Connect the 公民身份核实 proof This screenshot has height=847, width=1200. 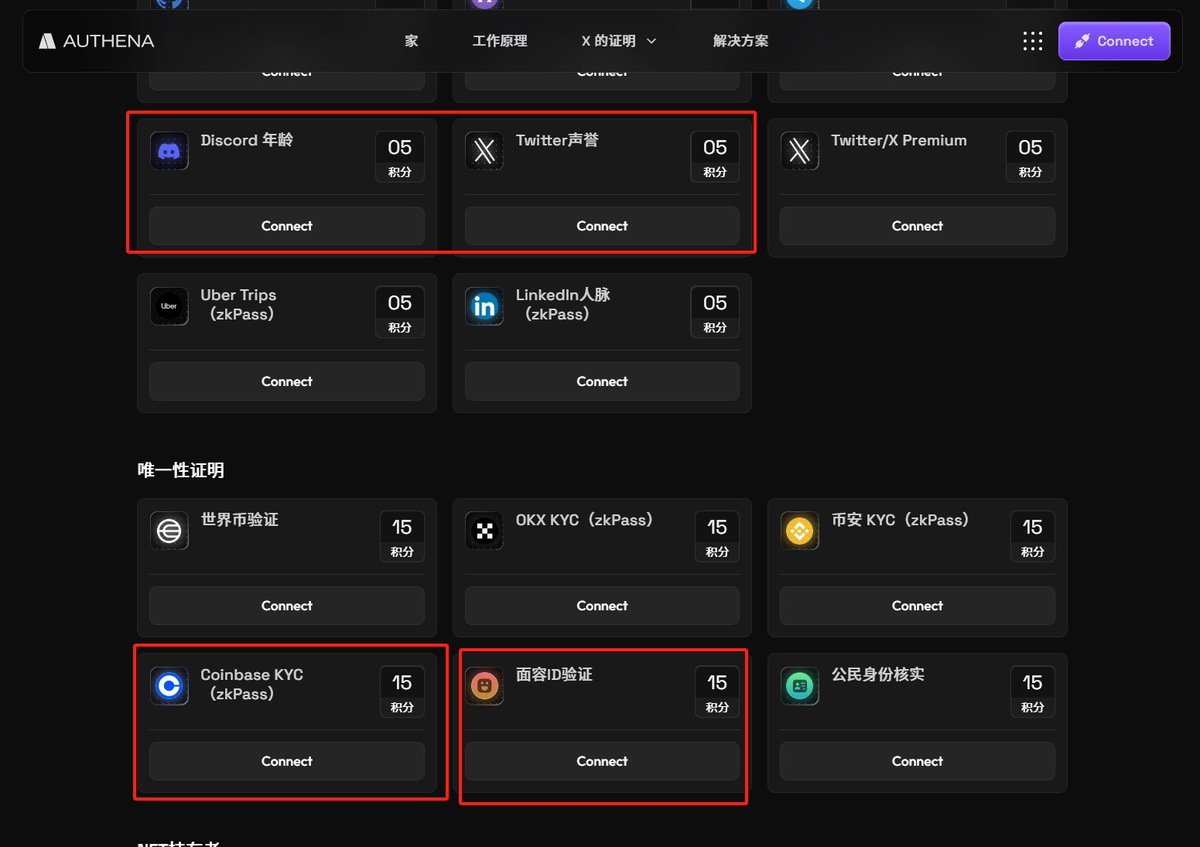[x=917, y=761]
